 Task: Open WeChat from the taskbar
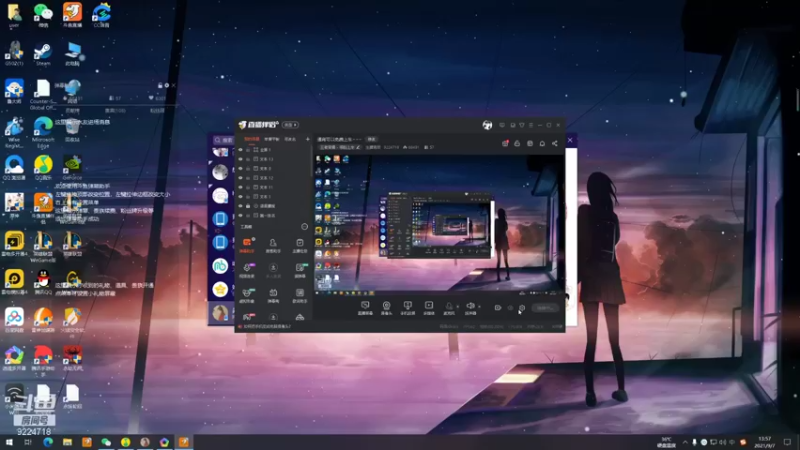tap(106, 442)
